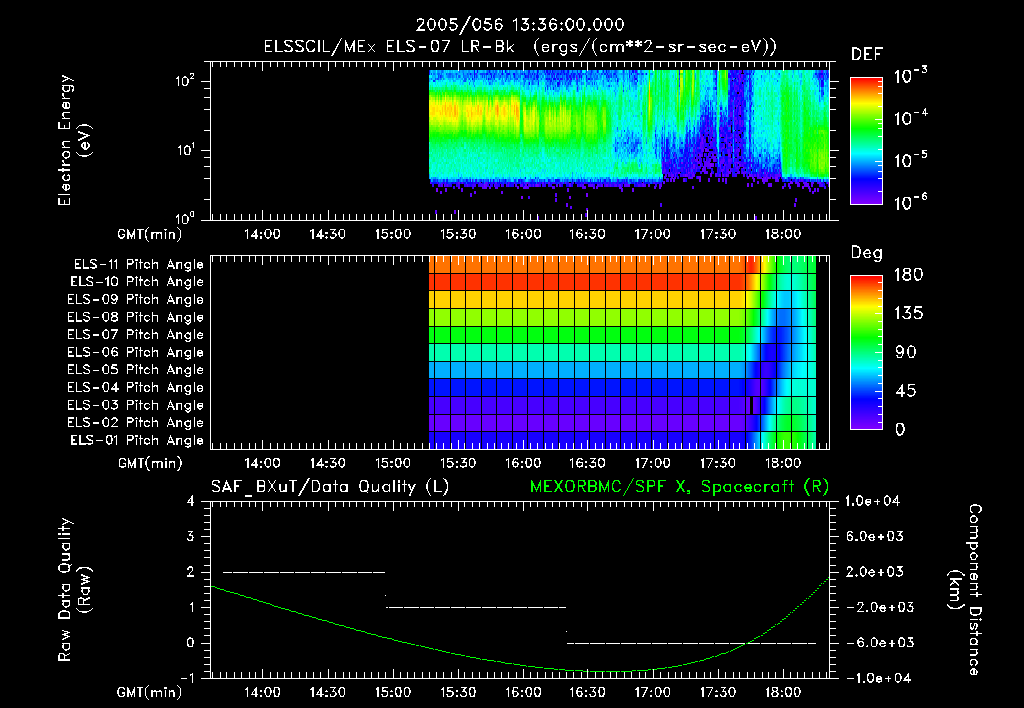Select the ELS-02 Pitch Angle row label

click(x=135, y=423)
